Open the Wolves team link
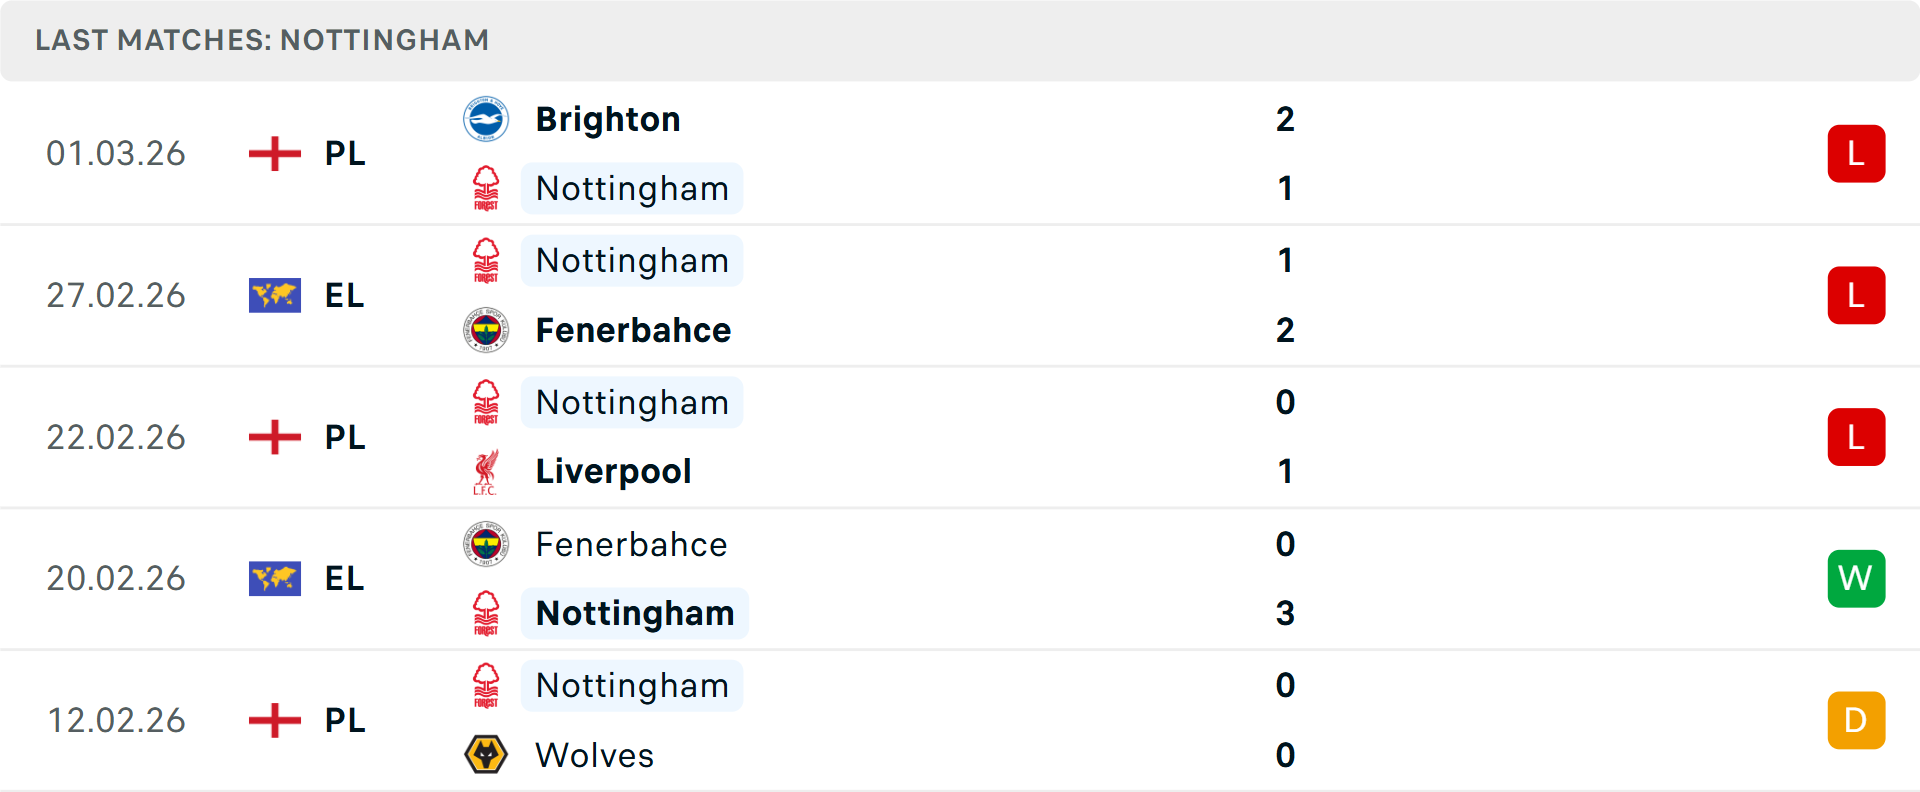1920x792 pixels. coord(594,755)
